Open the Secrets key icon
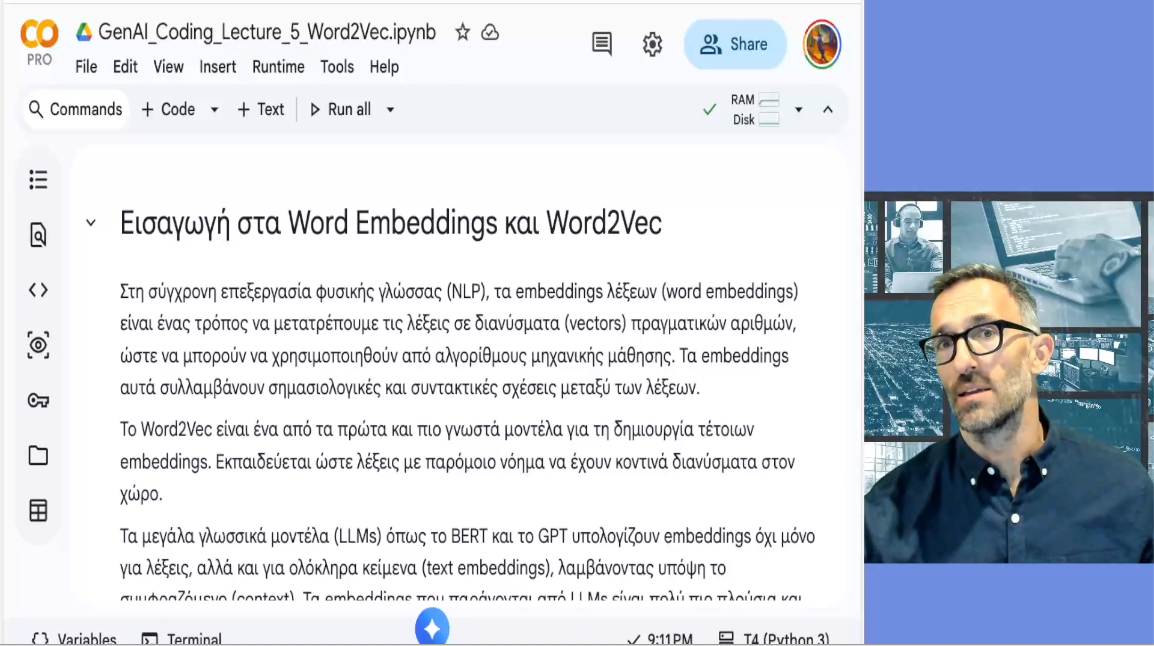This screenshot has height=646, width=1154. (x=38, y=401)
